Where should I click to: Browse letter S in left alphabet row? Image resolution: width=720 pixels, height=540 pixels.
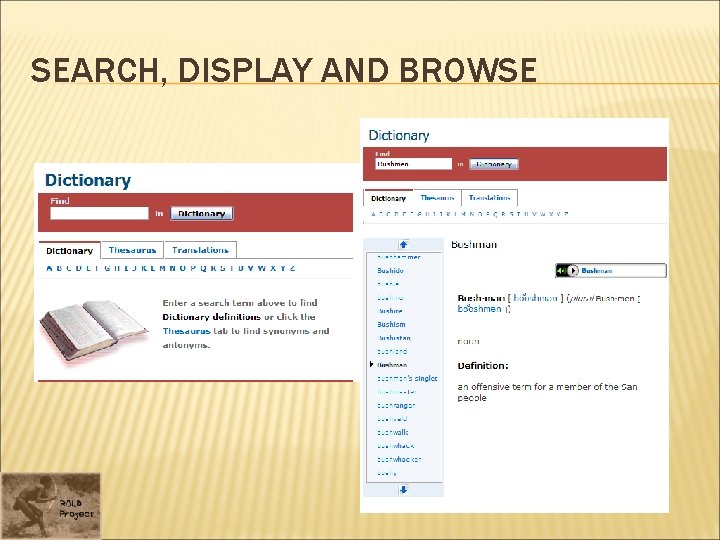pos(223,268)
